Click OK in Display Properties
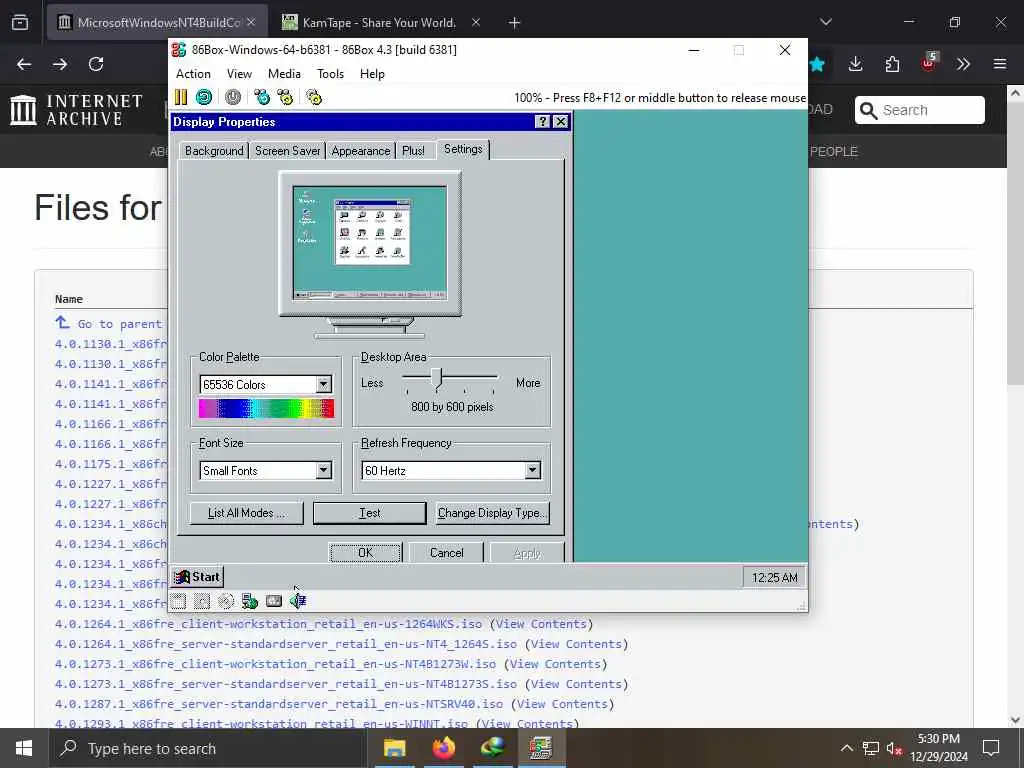The height and width of the screenshot is (768, 1024). click(365, 552)
